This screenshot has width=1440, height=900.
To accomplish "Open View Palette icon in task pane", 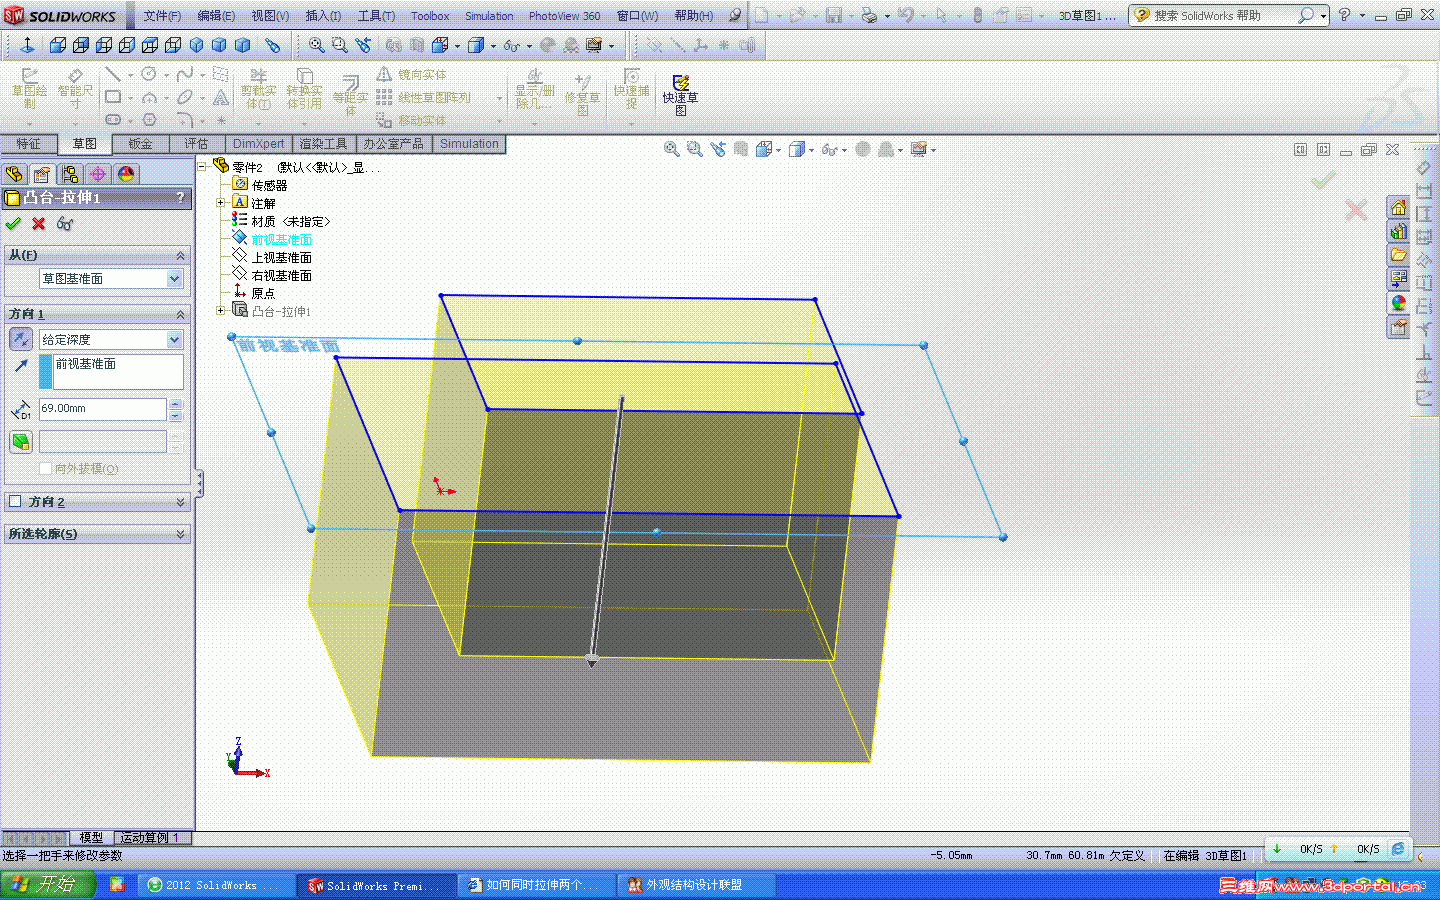I will 1398,279.
